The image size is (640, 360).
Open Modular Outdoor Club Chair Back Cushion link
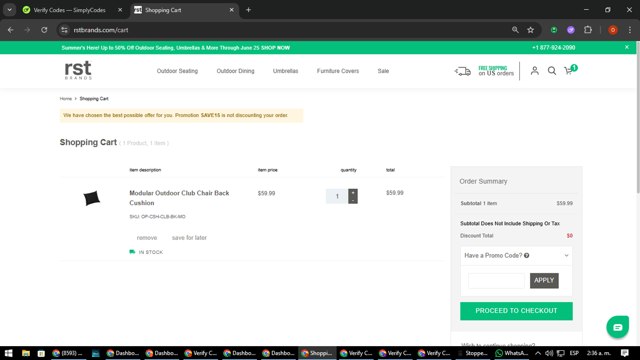click(179, 198)
